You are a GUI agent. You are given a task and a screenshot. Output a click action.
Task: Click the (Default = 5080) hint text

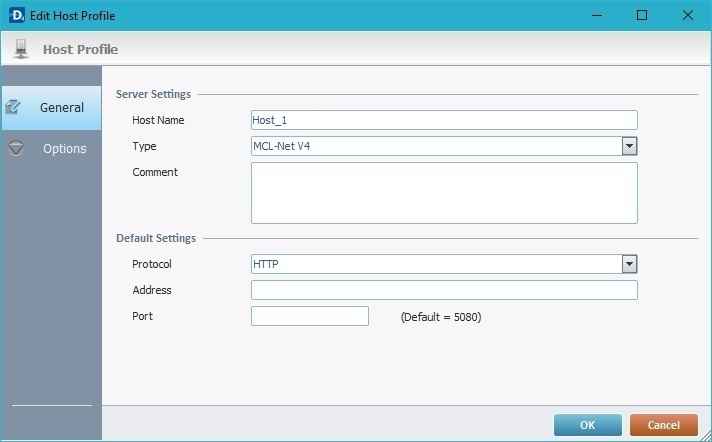point(441,317)
